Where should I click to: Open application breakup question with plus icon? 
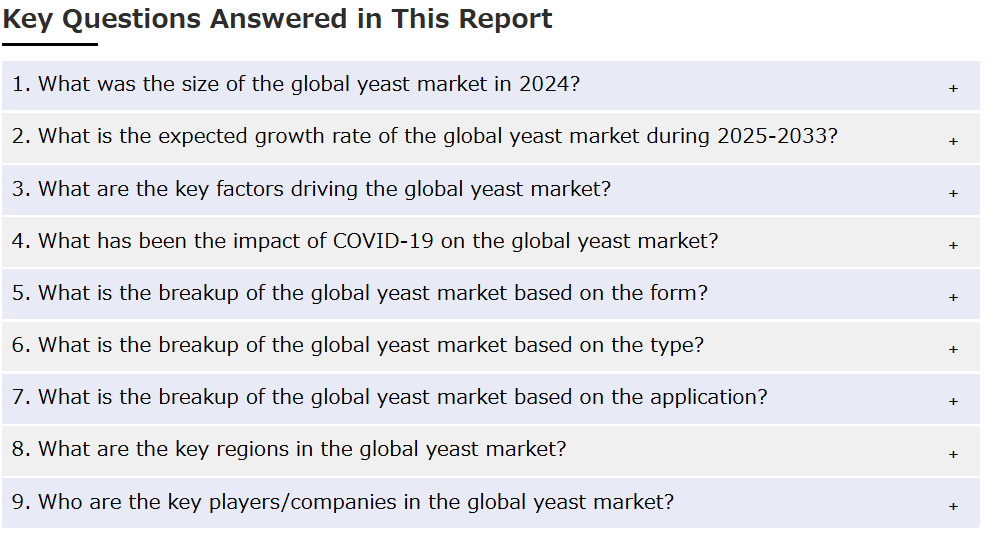click(953, 401)
